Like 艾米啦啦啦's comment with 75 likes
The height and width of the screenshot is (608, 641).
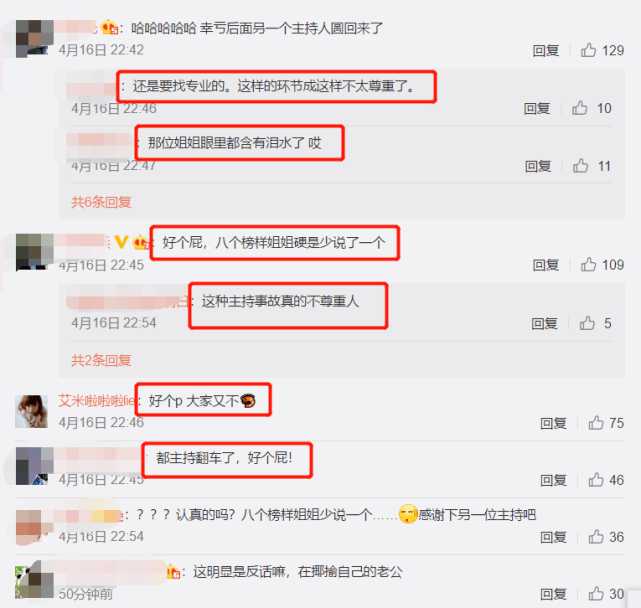596,423
